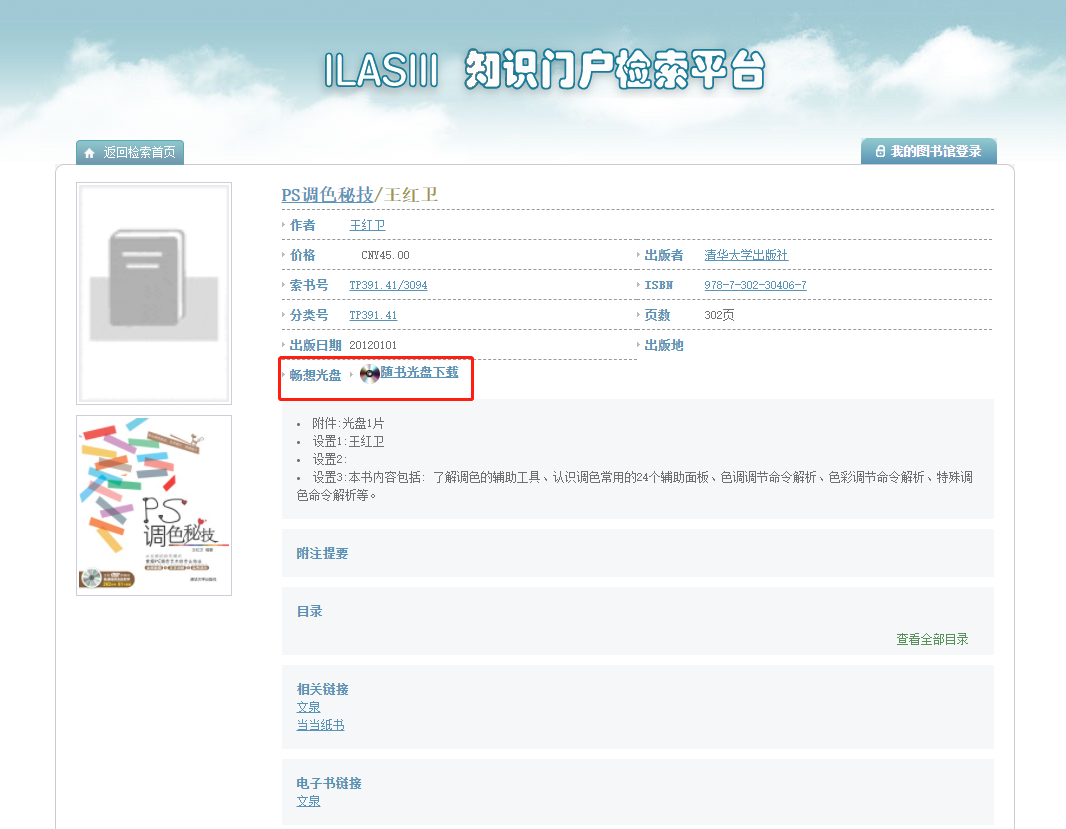Click the 畅想光盘 label
Viewport: 1066px width, 829px height.
click(315, 376)
